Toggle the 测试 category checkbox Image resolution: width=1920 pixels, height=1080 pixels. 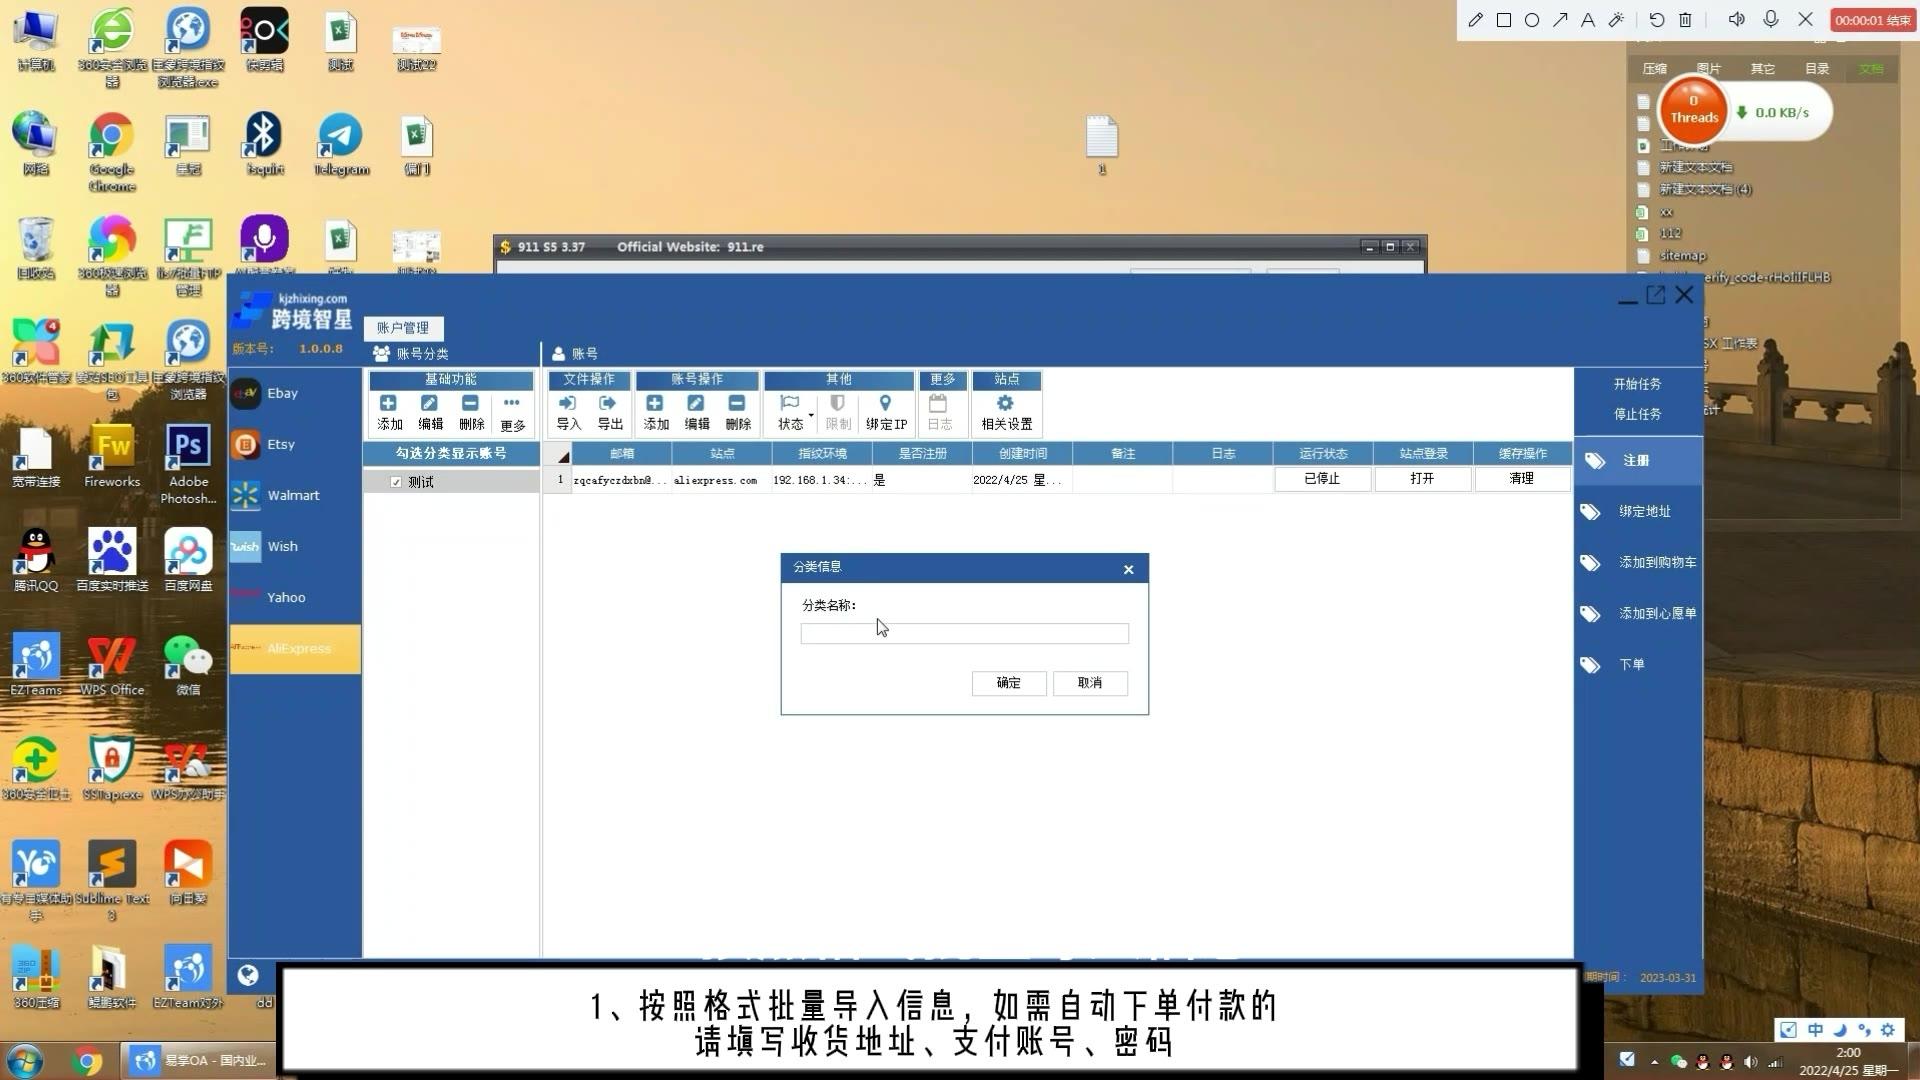pyautogui.click(x=396, y=482)
